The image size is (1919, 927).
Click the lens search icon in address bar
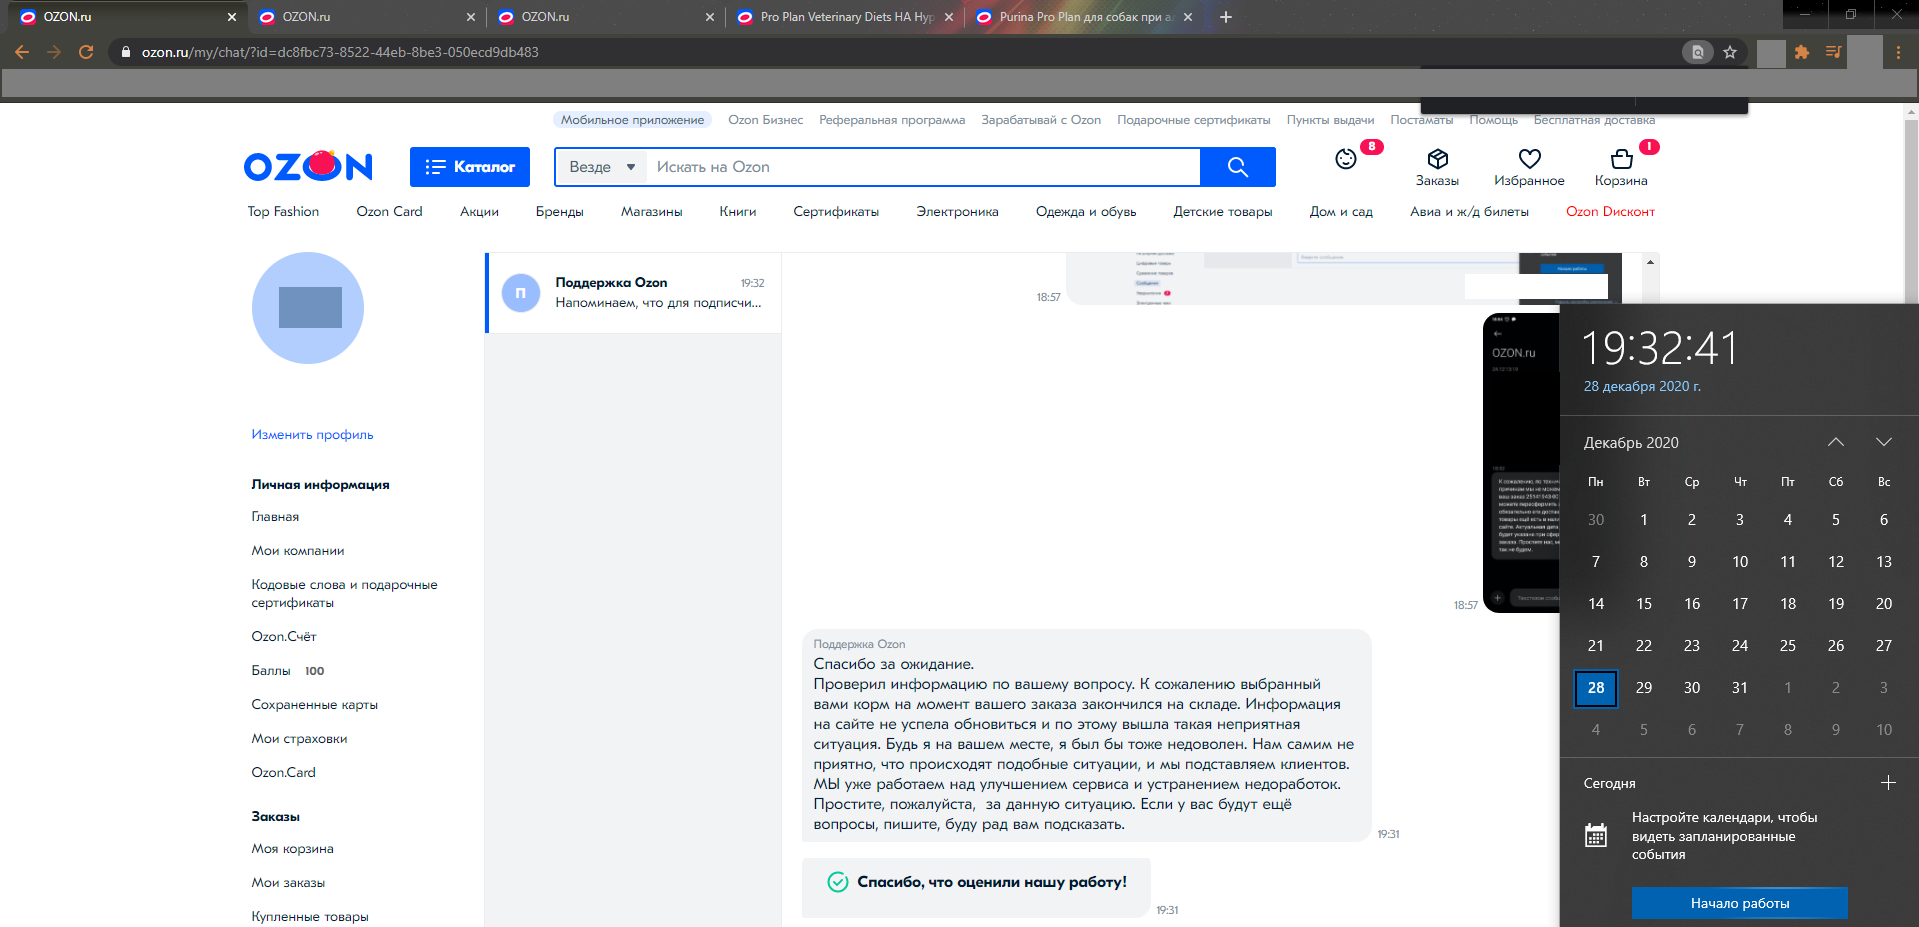[x=1697, y=52]
